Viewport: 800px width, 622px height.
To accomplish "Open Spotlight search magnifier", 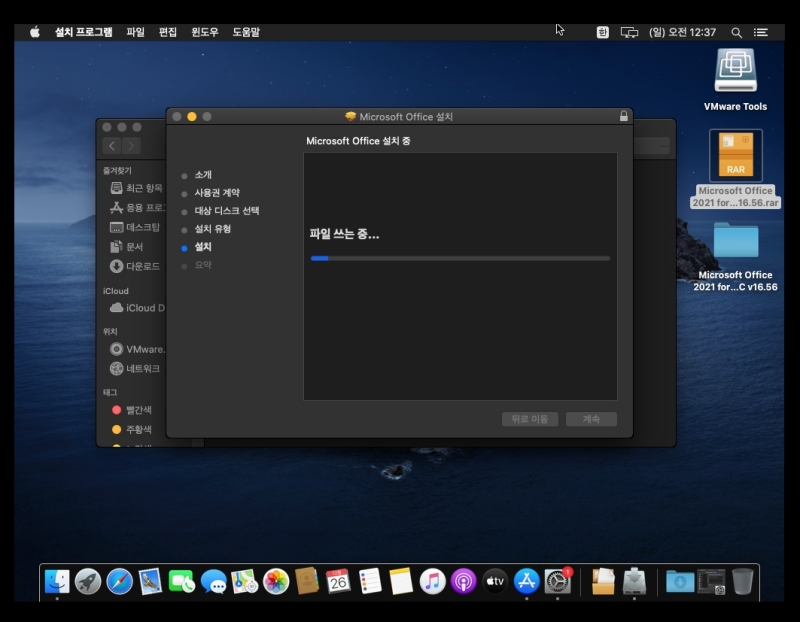I will click(736, 33).
